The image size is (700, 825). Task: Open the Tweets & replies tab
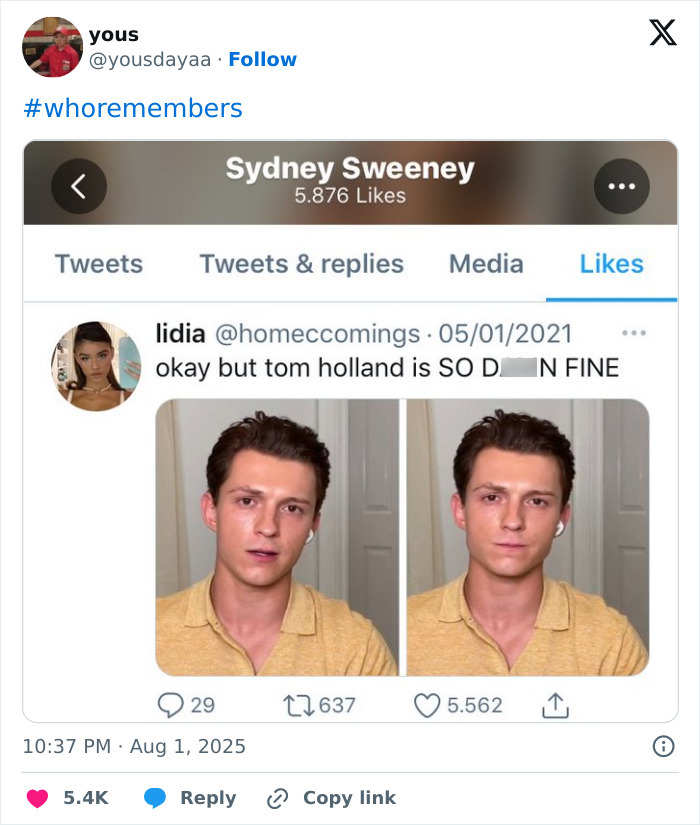coord(300,264)
